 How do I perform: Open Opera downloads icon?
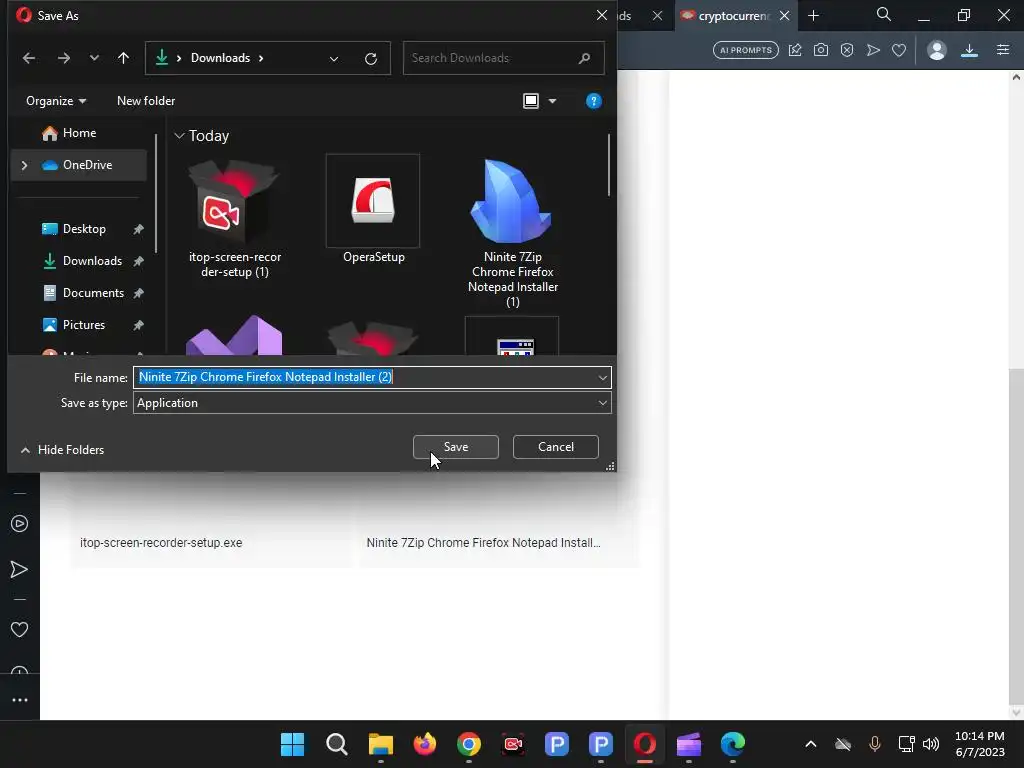(969, 50)
